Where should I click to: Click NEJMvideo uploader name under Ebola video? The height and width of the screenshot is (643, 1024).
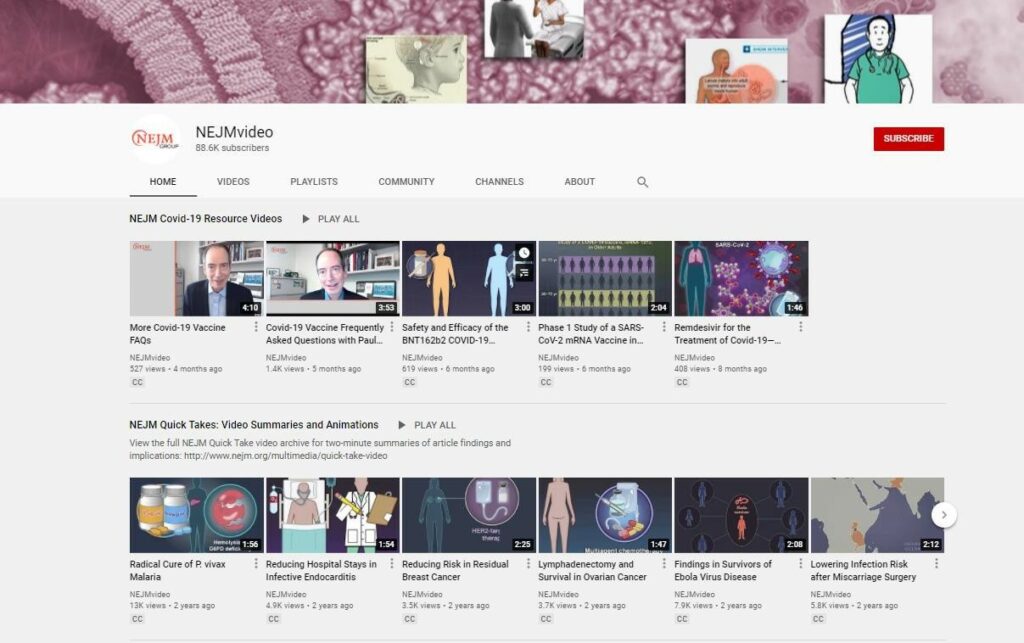pos(694,594)
